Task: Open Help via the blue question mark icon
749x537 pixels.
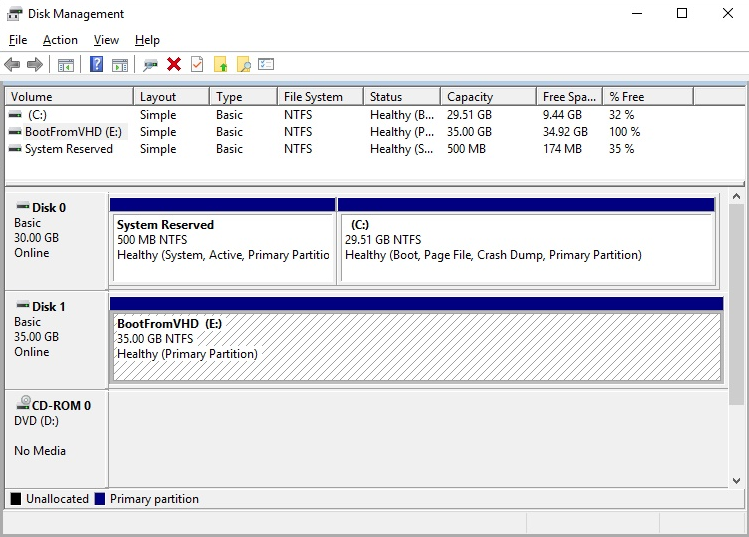Action: [x=96, y=65]
